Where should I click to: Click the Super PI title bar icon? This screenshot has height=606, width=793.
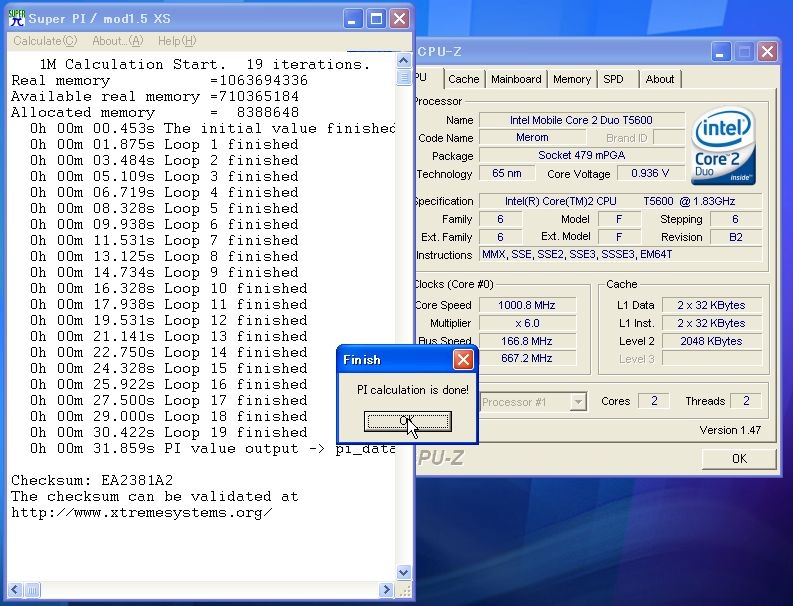tap(17, 19)
